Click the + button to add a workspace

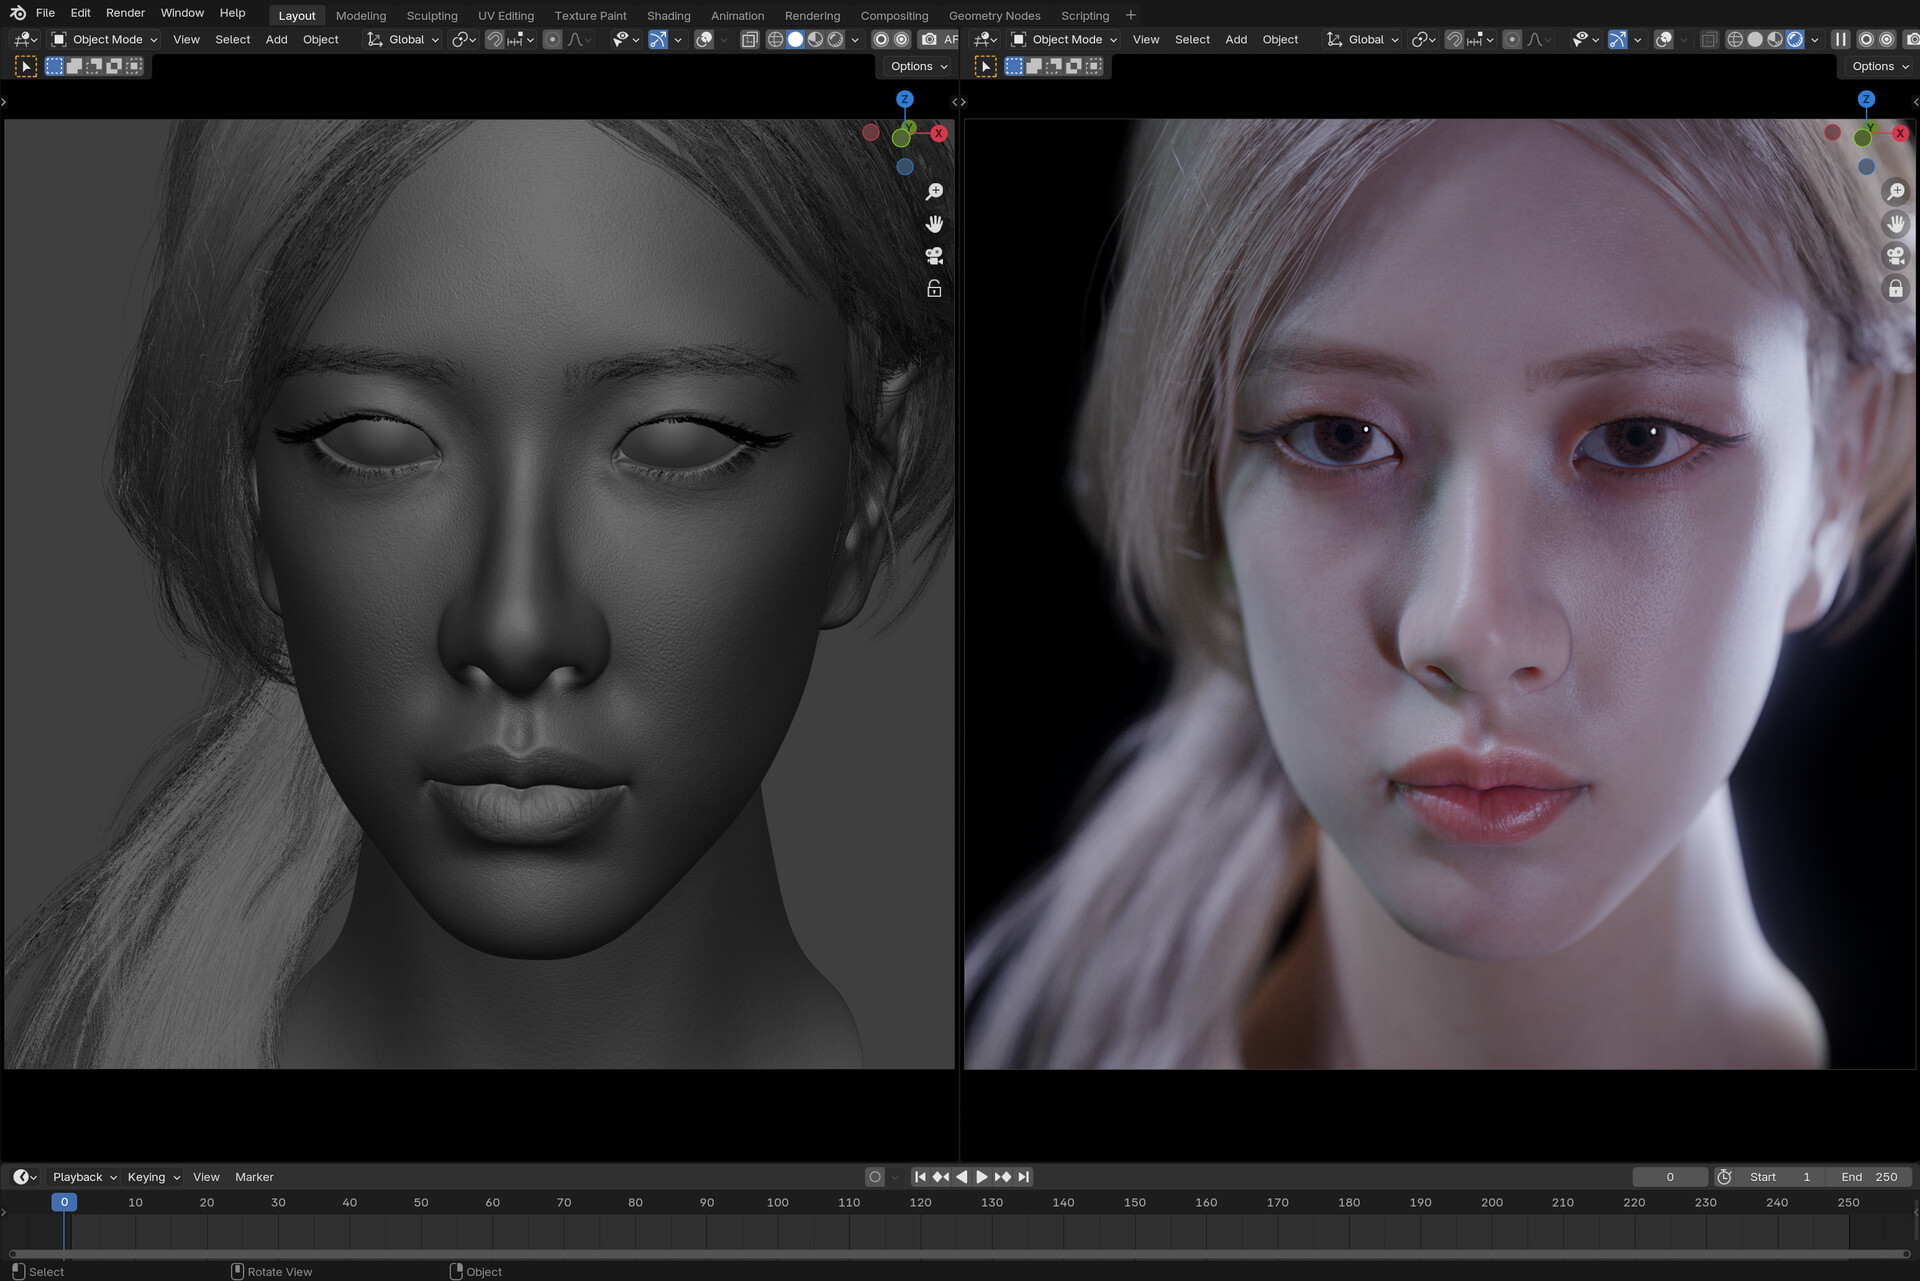click(1130, 15)
